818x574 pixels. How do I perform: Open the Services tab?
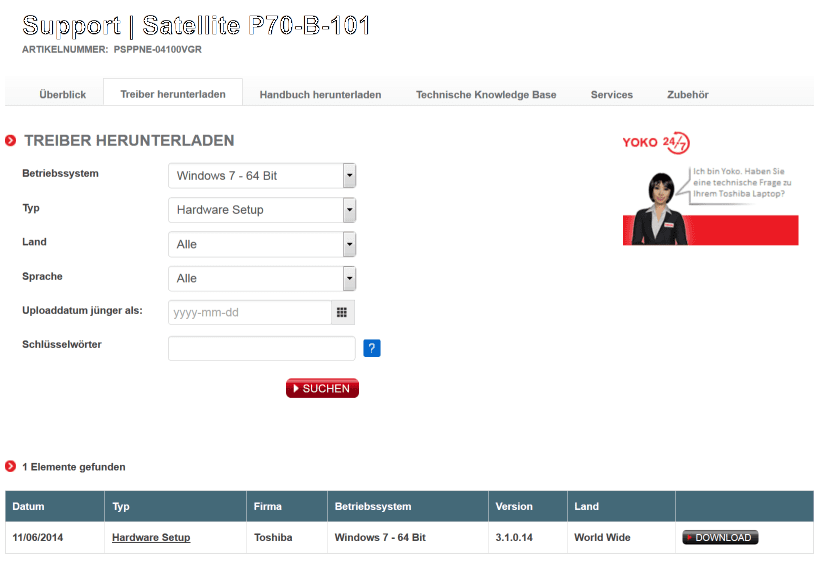tap(612, 94)
